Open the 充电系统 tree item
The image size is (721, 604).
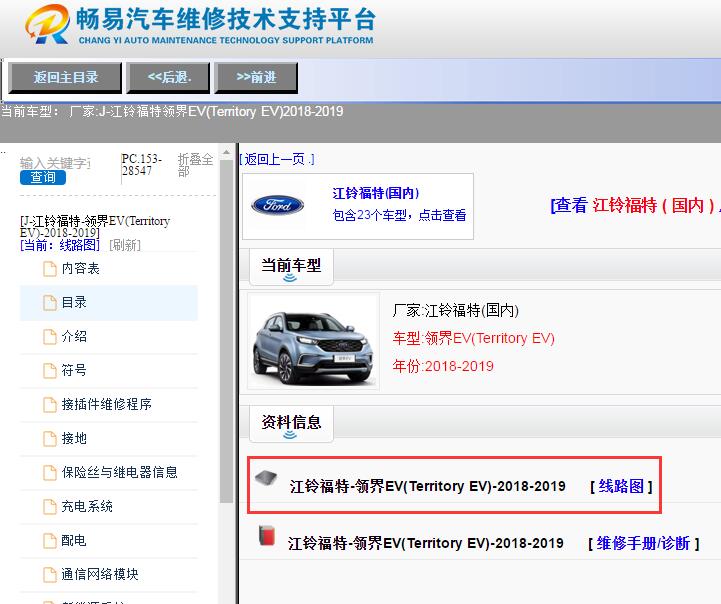pos(87,506)
